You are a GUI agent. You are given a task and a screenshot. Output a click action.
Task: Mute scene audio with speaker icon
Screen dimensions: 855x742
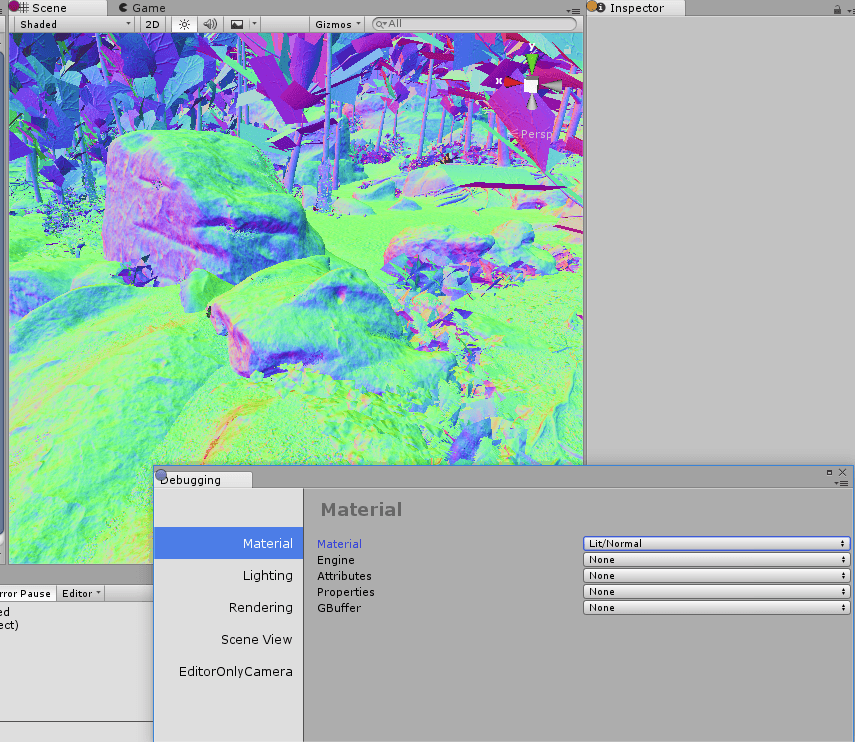[x=209, y=24]
